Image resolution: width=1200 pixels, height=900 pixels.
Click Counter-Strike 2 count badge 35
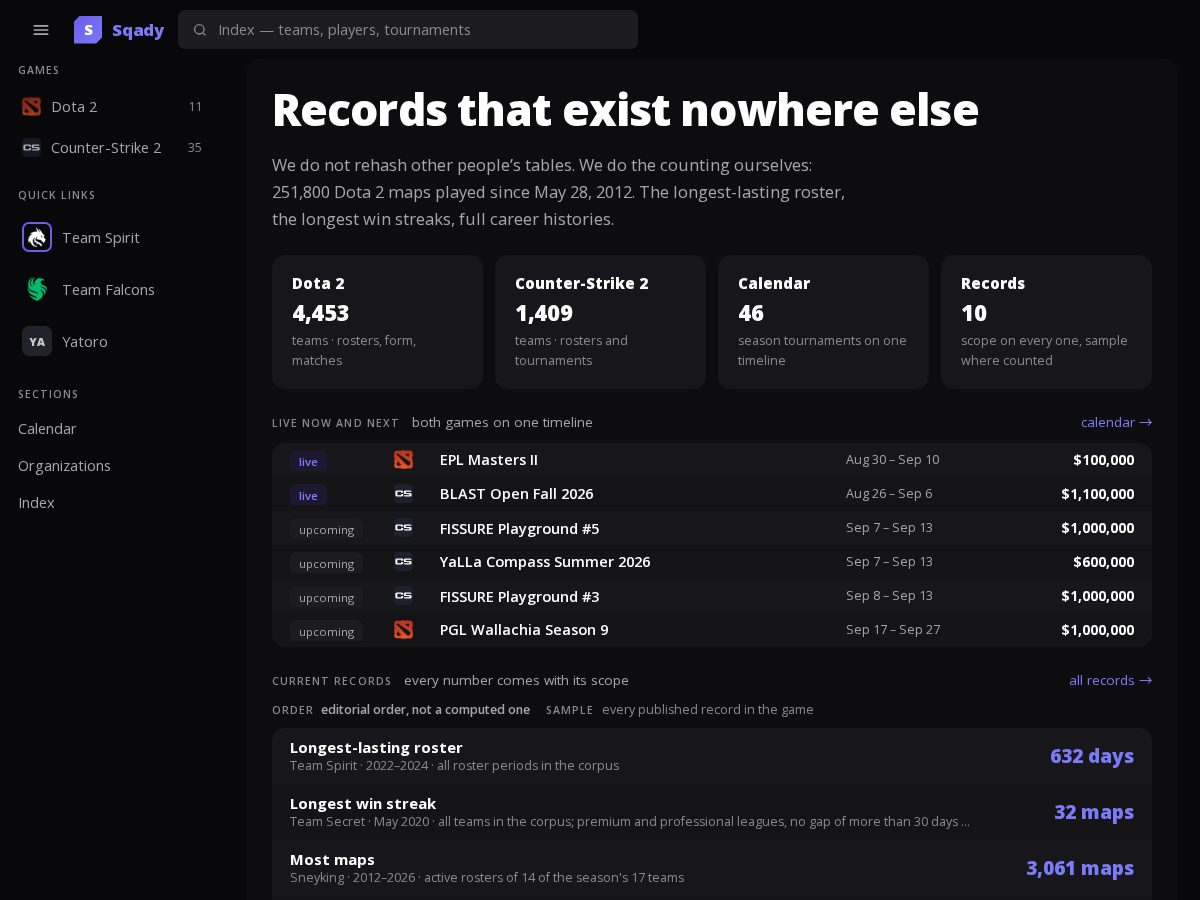click(195, 147)
